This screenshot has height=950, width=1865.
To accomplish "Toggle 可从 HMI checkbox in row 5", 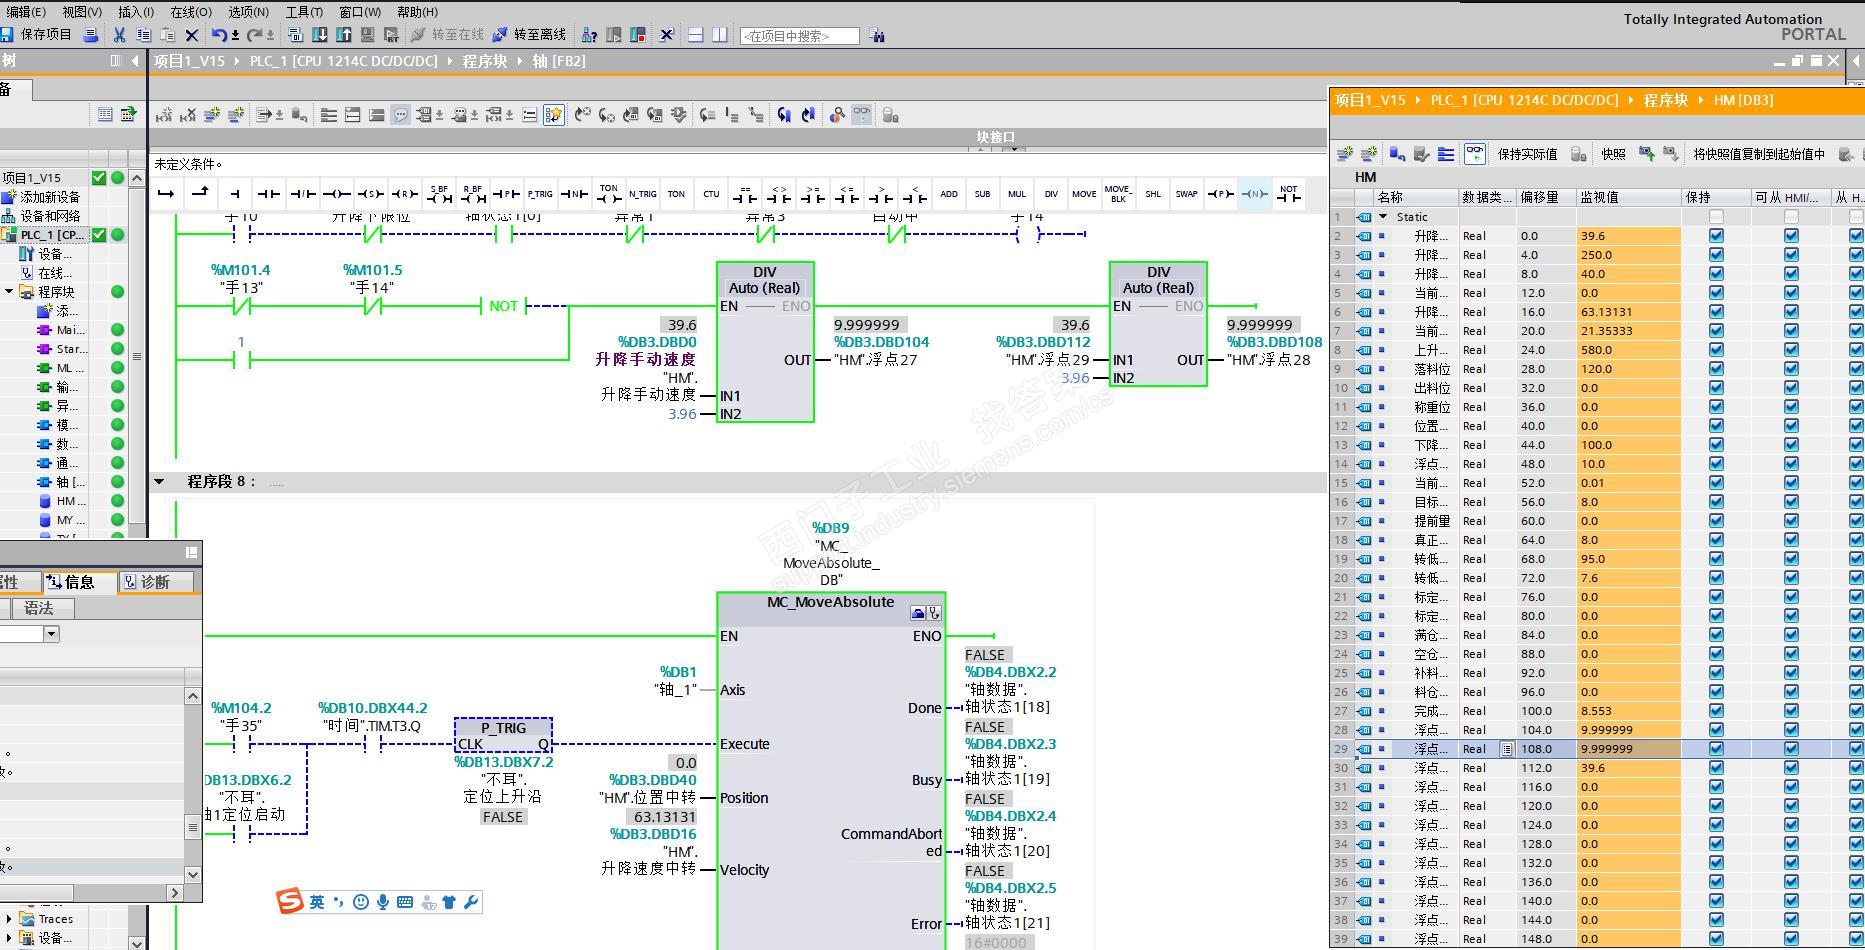I will point(1791,293).
